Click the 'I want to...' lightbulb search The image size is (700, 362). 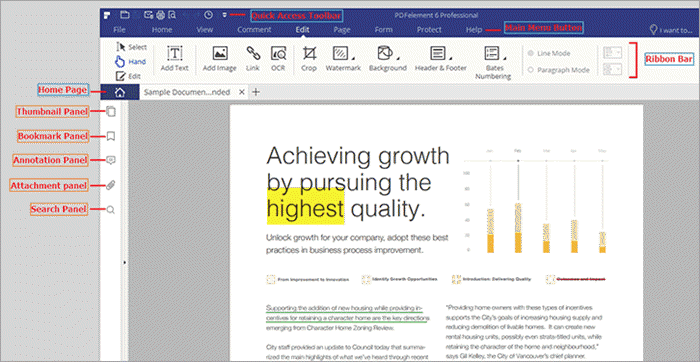671,30
